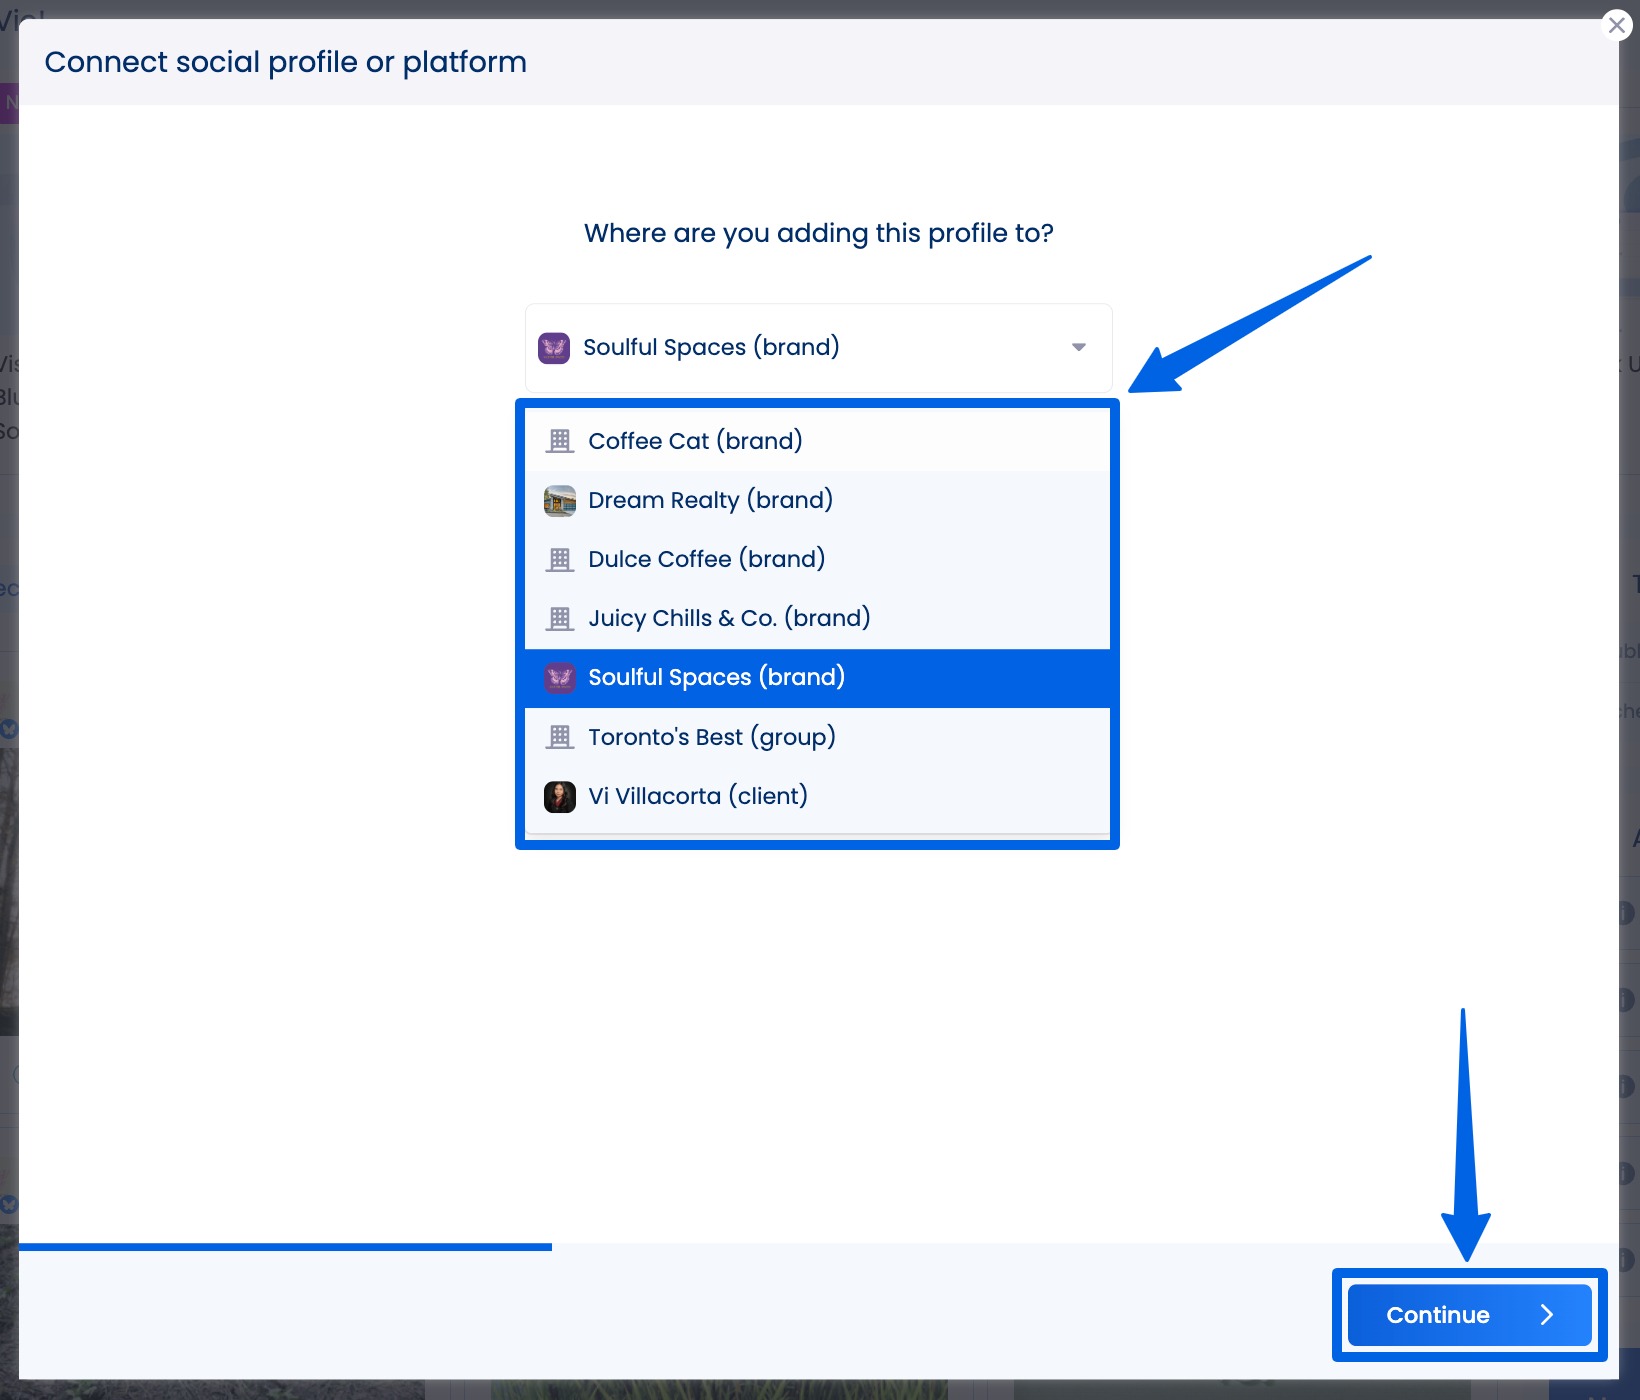This screenshot has height=1400, width=1640.
Task: Click the Juicy Chills & Co. building icon
Action: [x=560, y=618]
